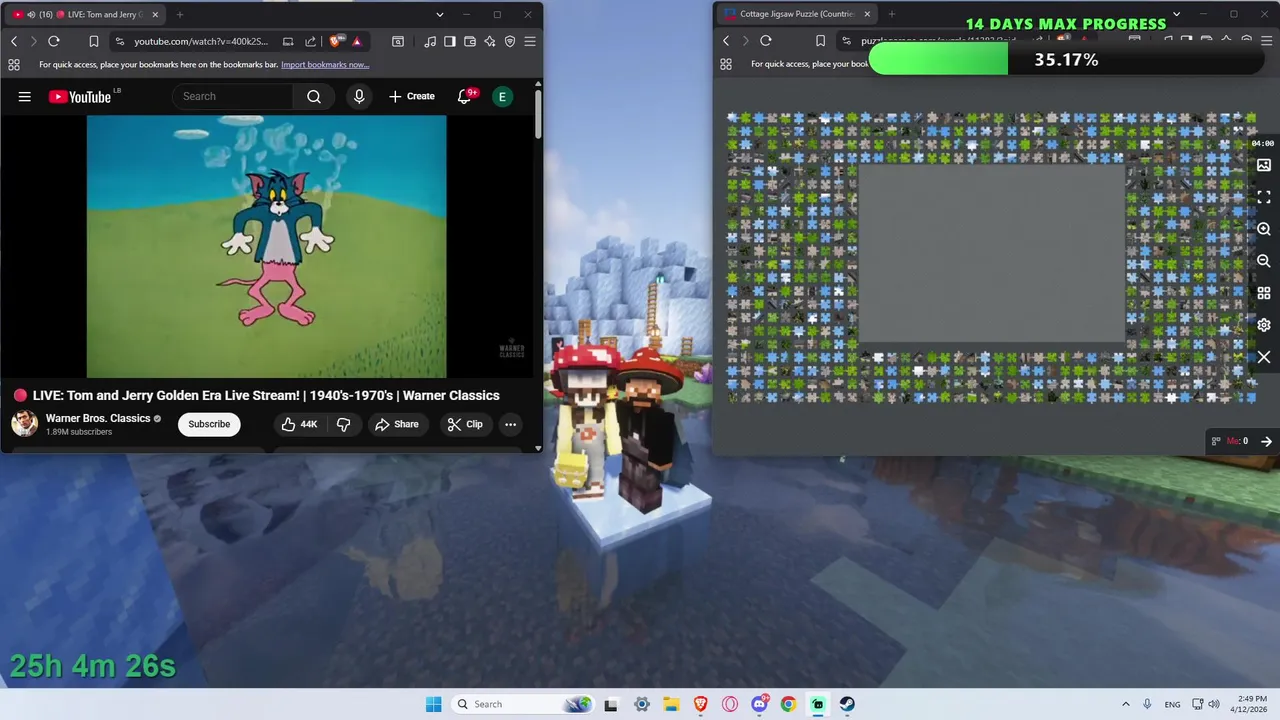Toggle picture-in-picture icon in YouTube address bar
Image resolution: width=1280 pixels, height=720 pixels.
click(288, 41)
